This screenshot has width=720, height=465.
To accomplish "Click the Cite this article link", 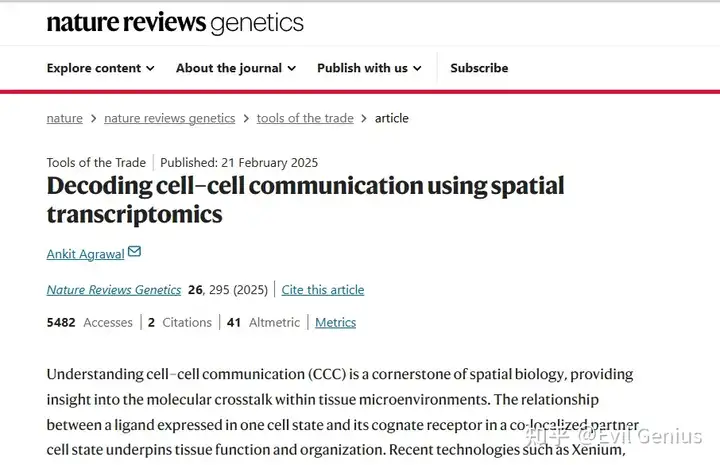I will coord(323,290).
